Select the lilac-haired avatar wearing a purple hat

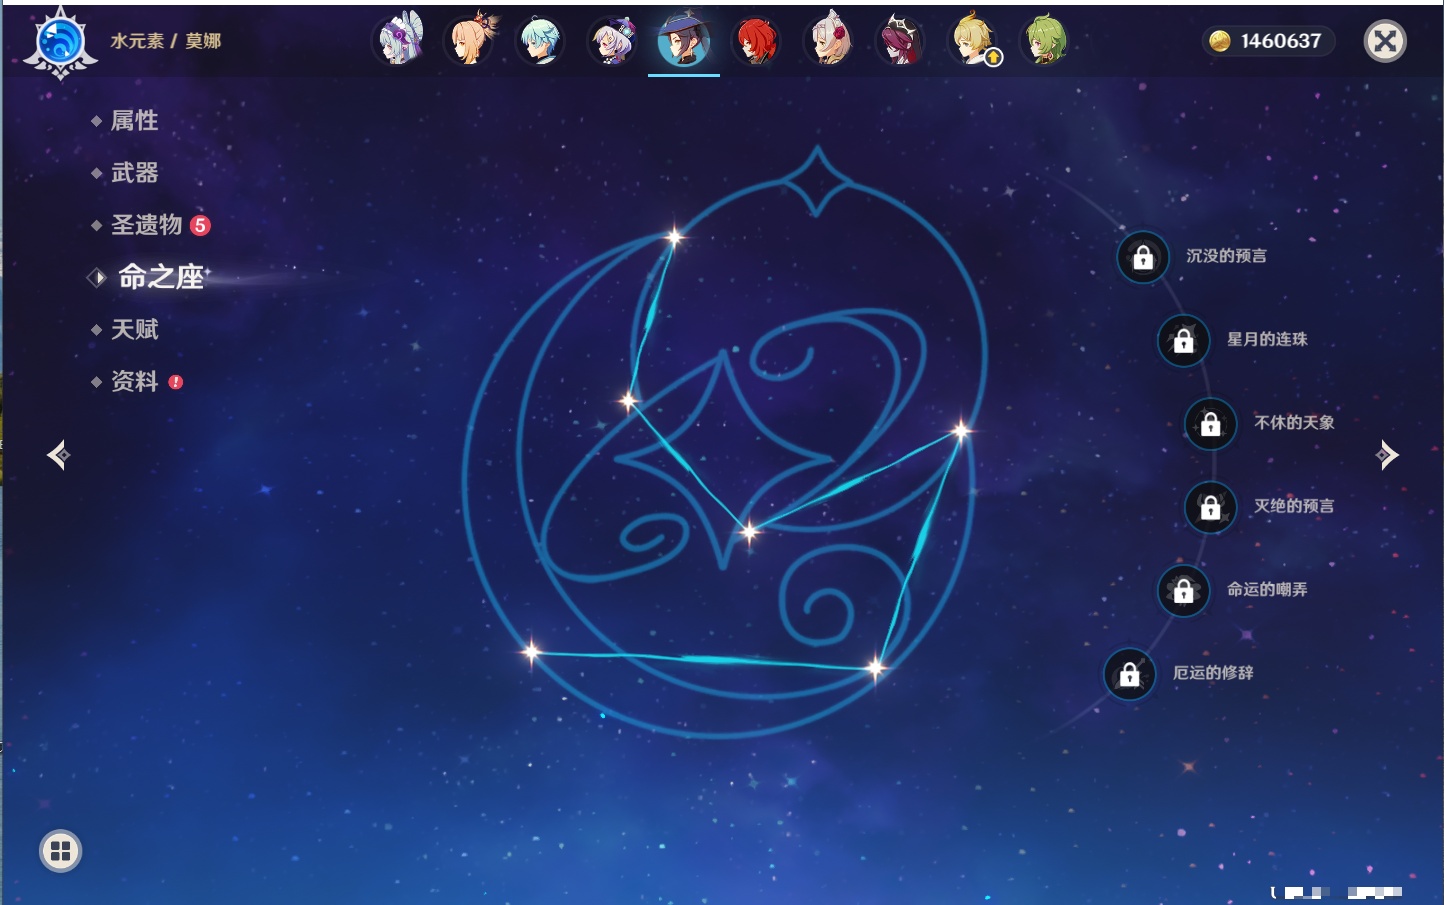click(x=613, y=41)
